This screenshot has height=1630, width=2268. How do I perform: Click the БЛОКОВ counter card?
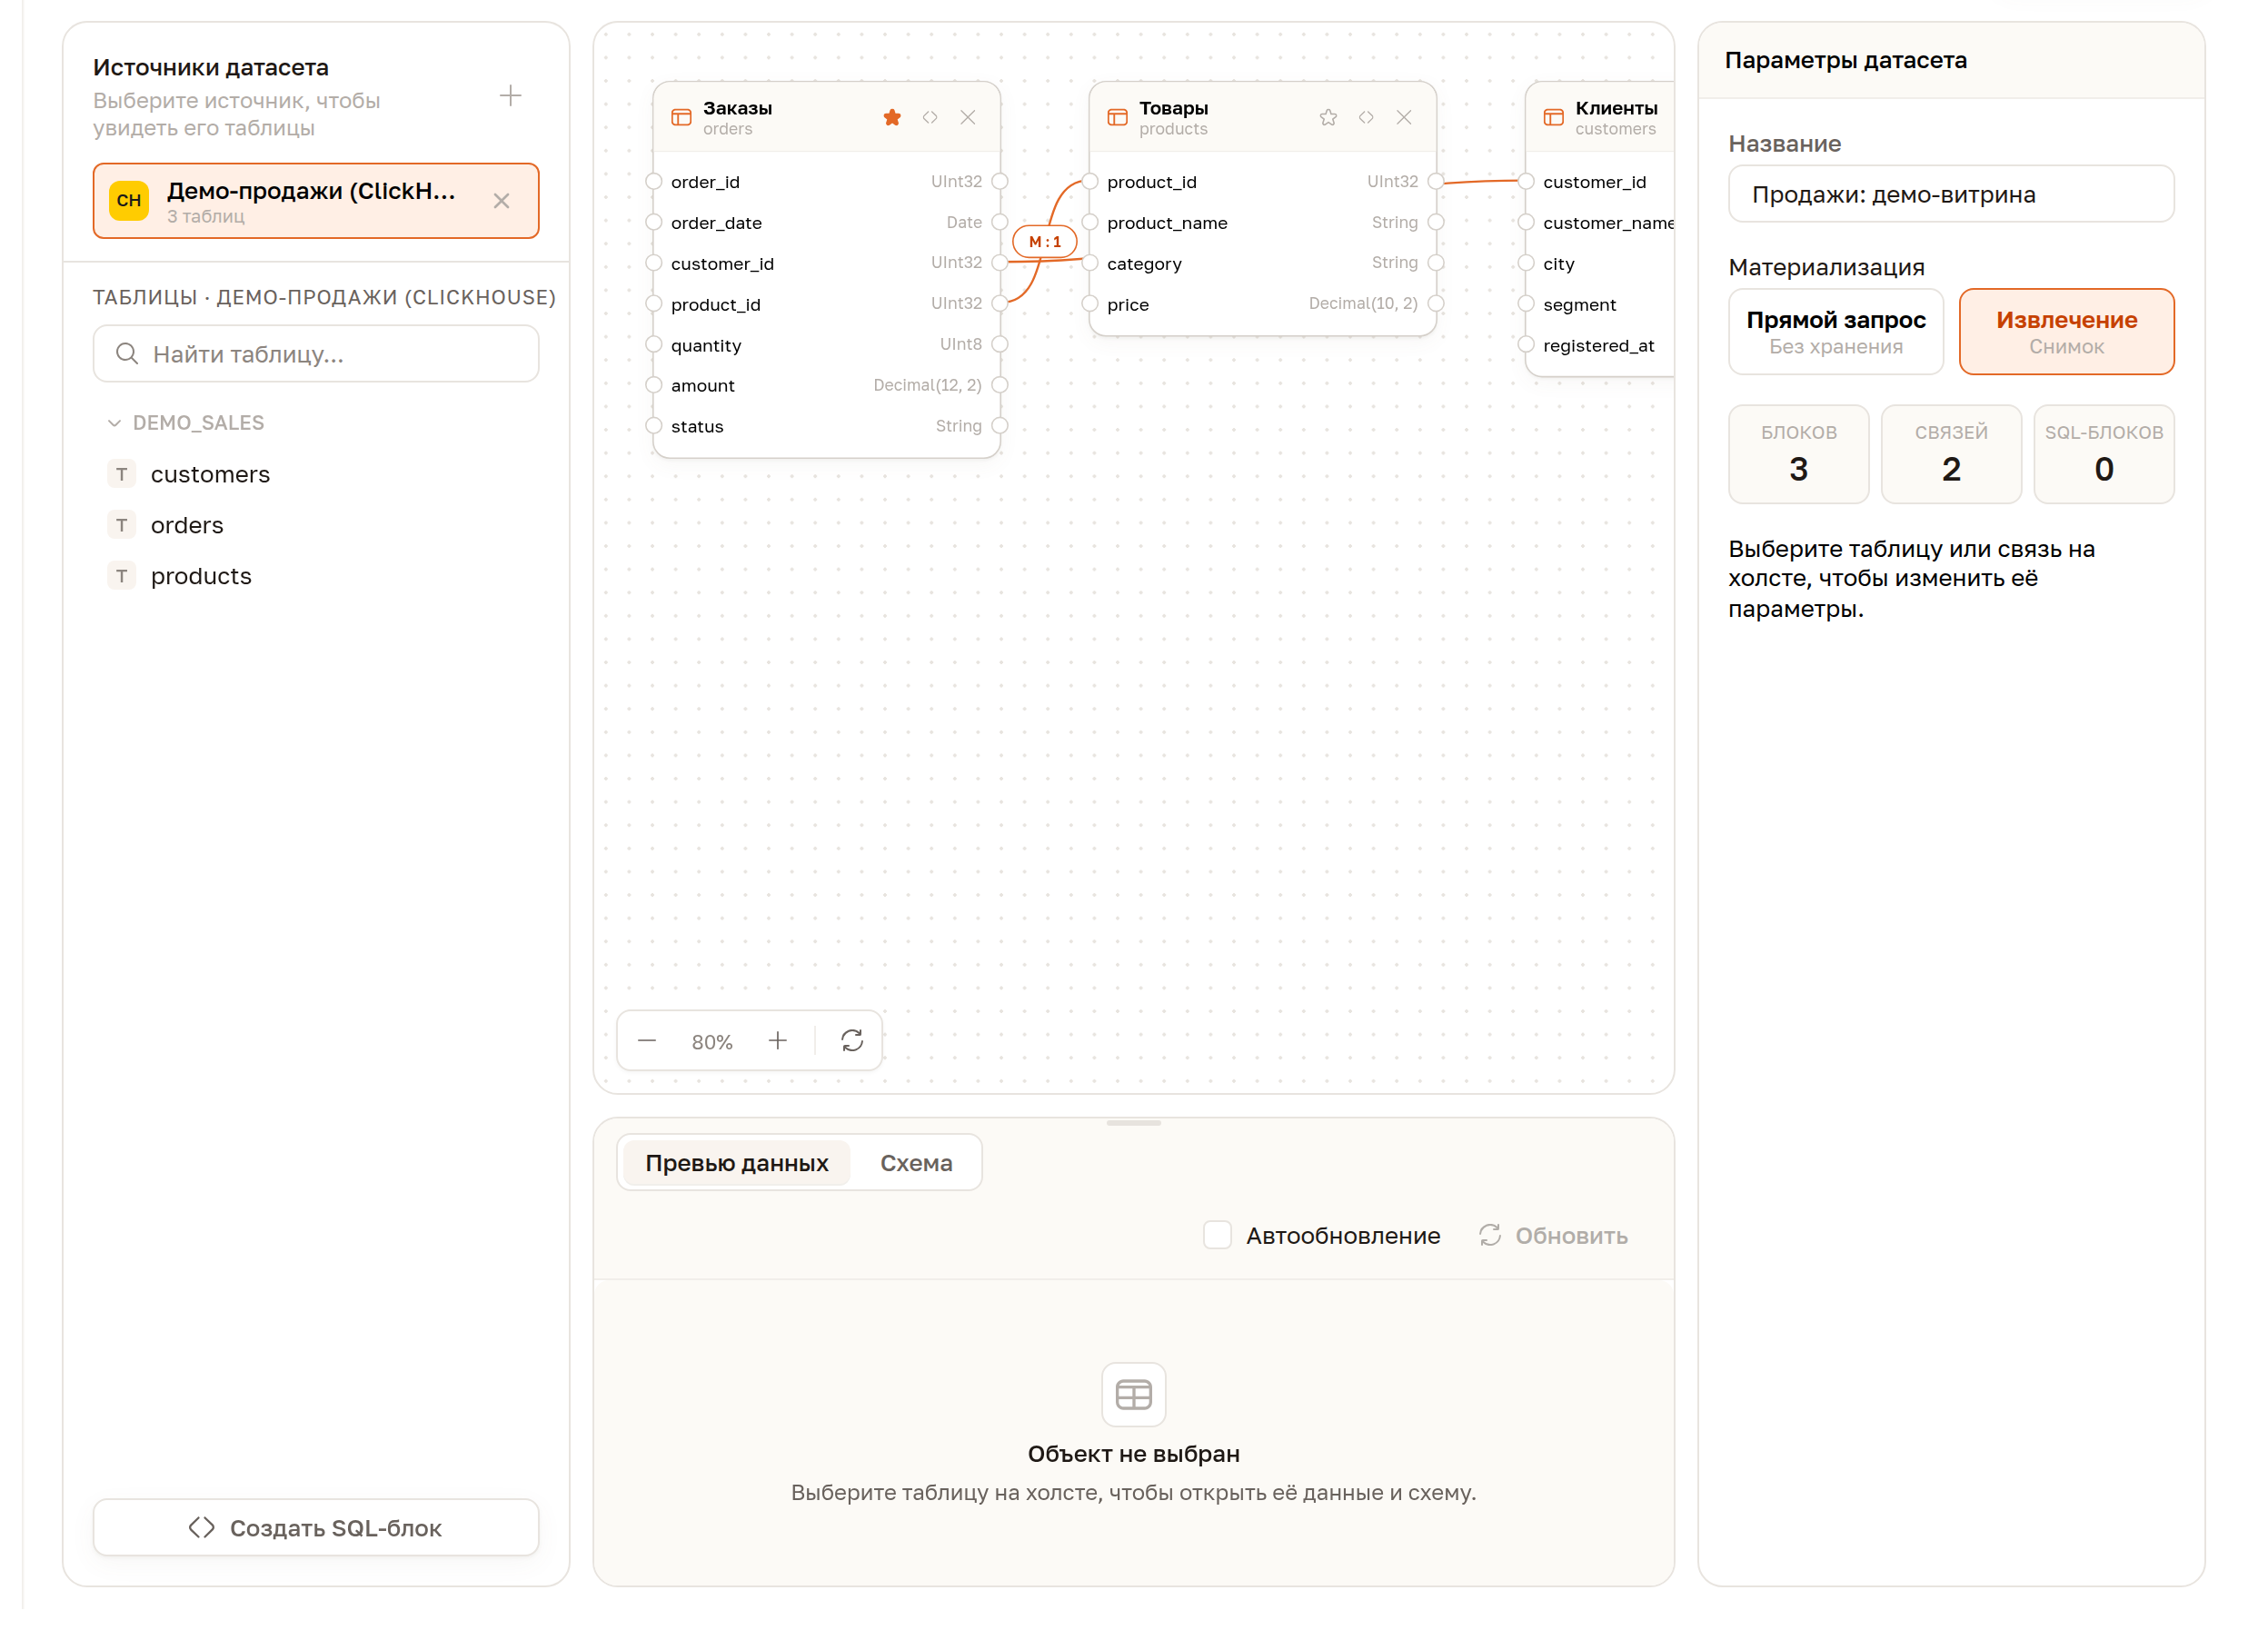(1798, 454)
